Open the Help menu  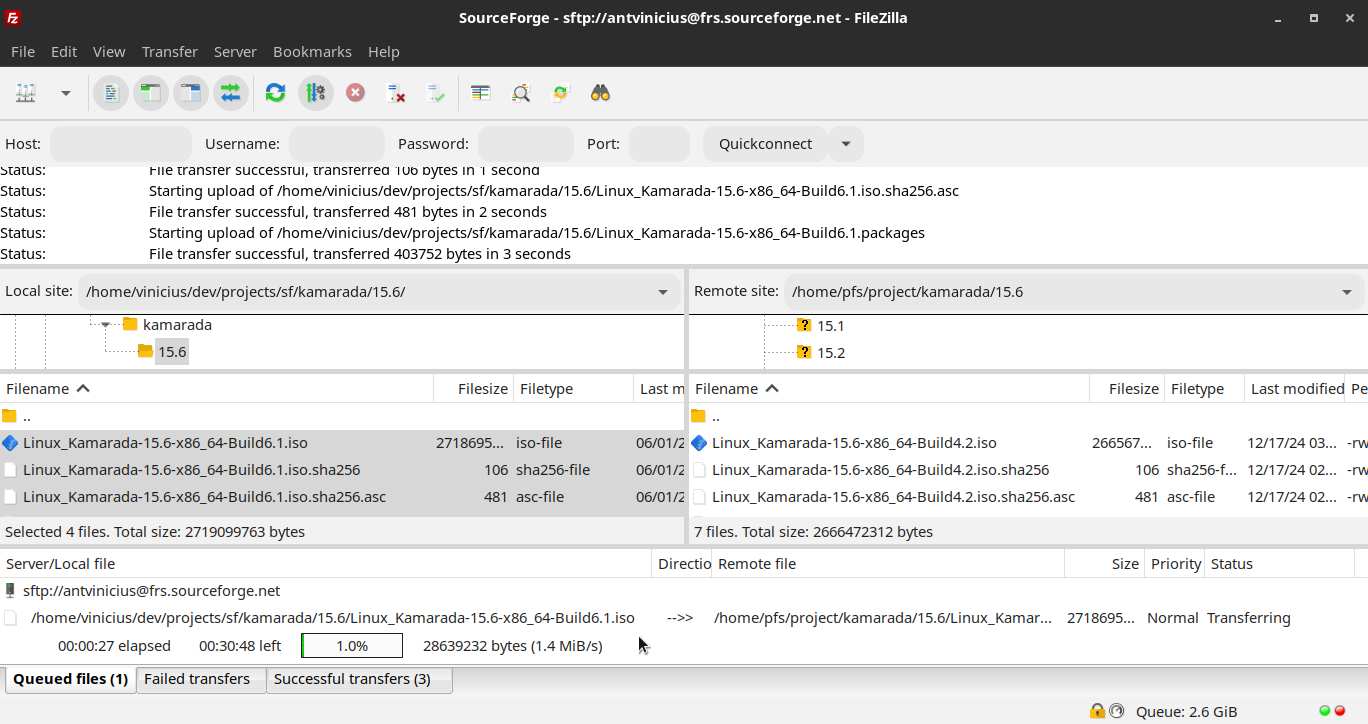coord(384,51)
